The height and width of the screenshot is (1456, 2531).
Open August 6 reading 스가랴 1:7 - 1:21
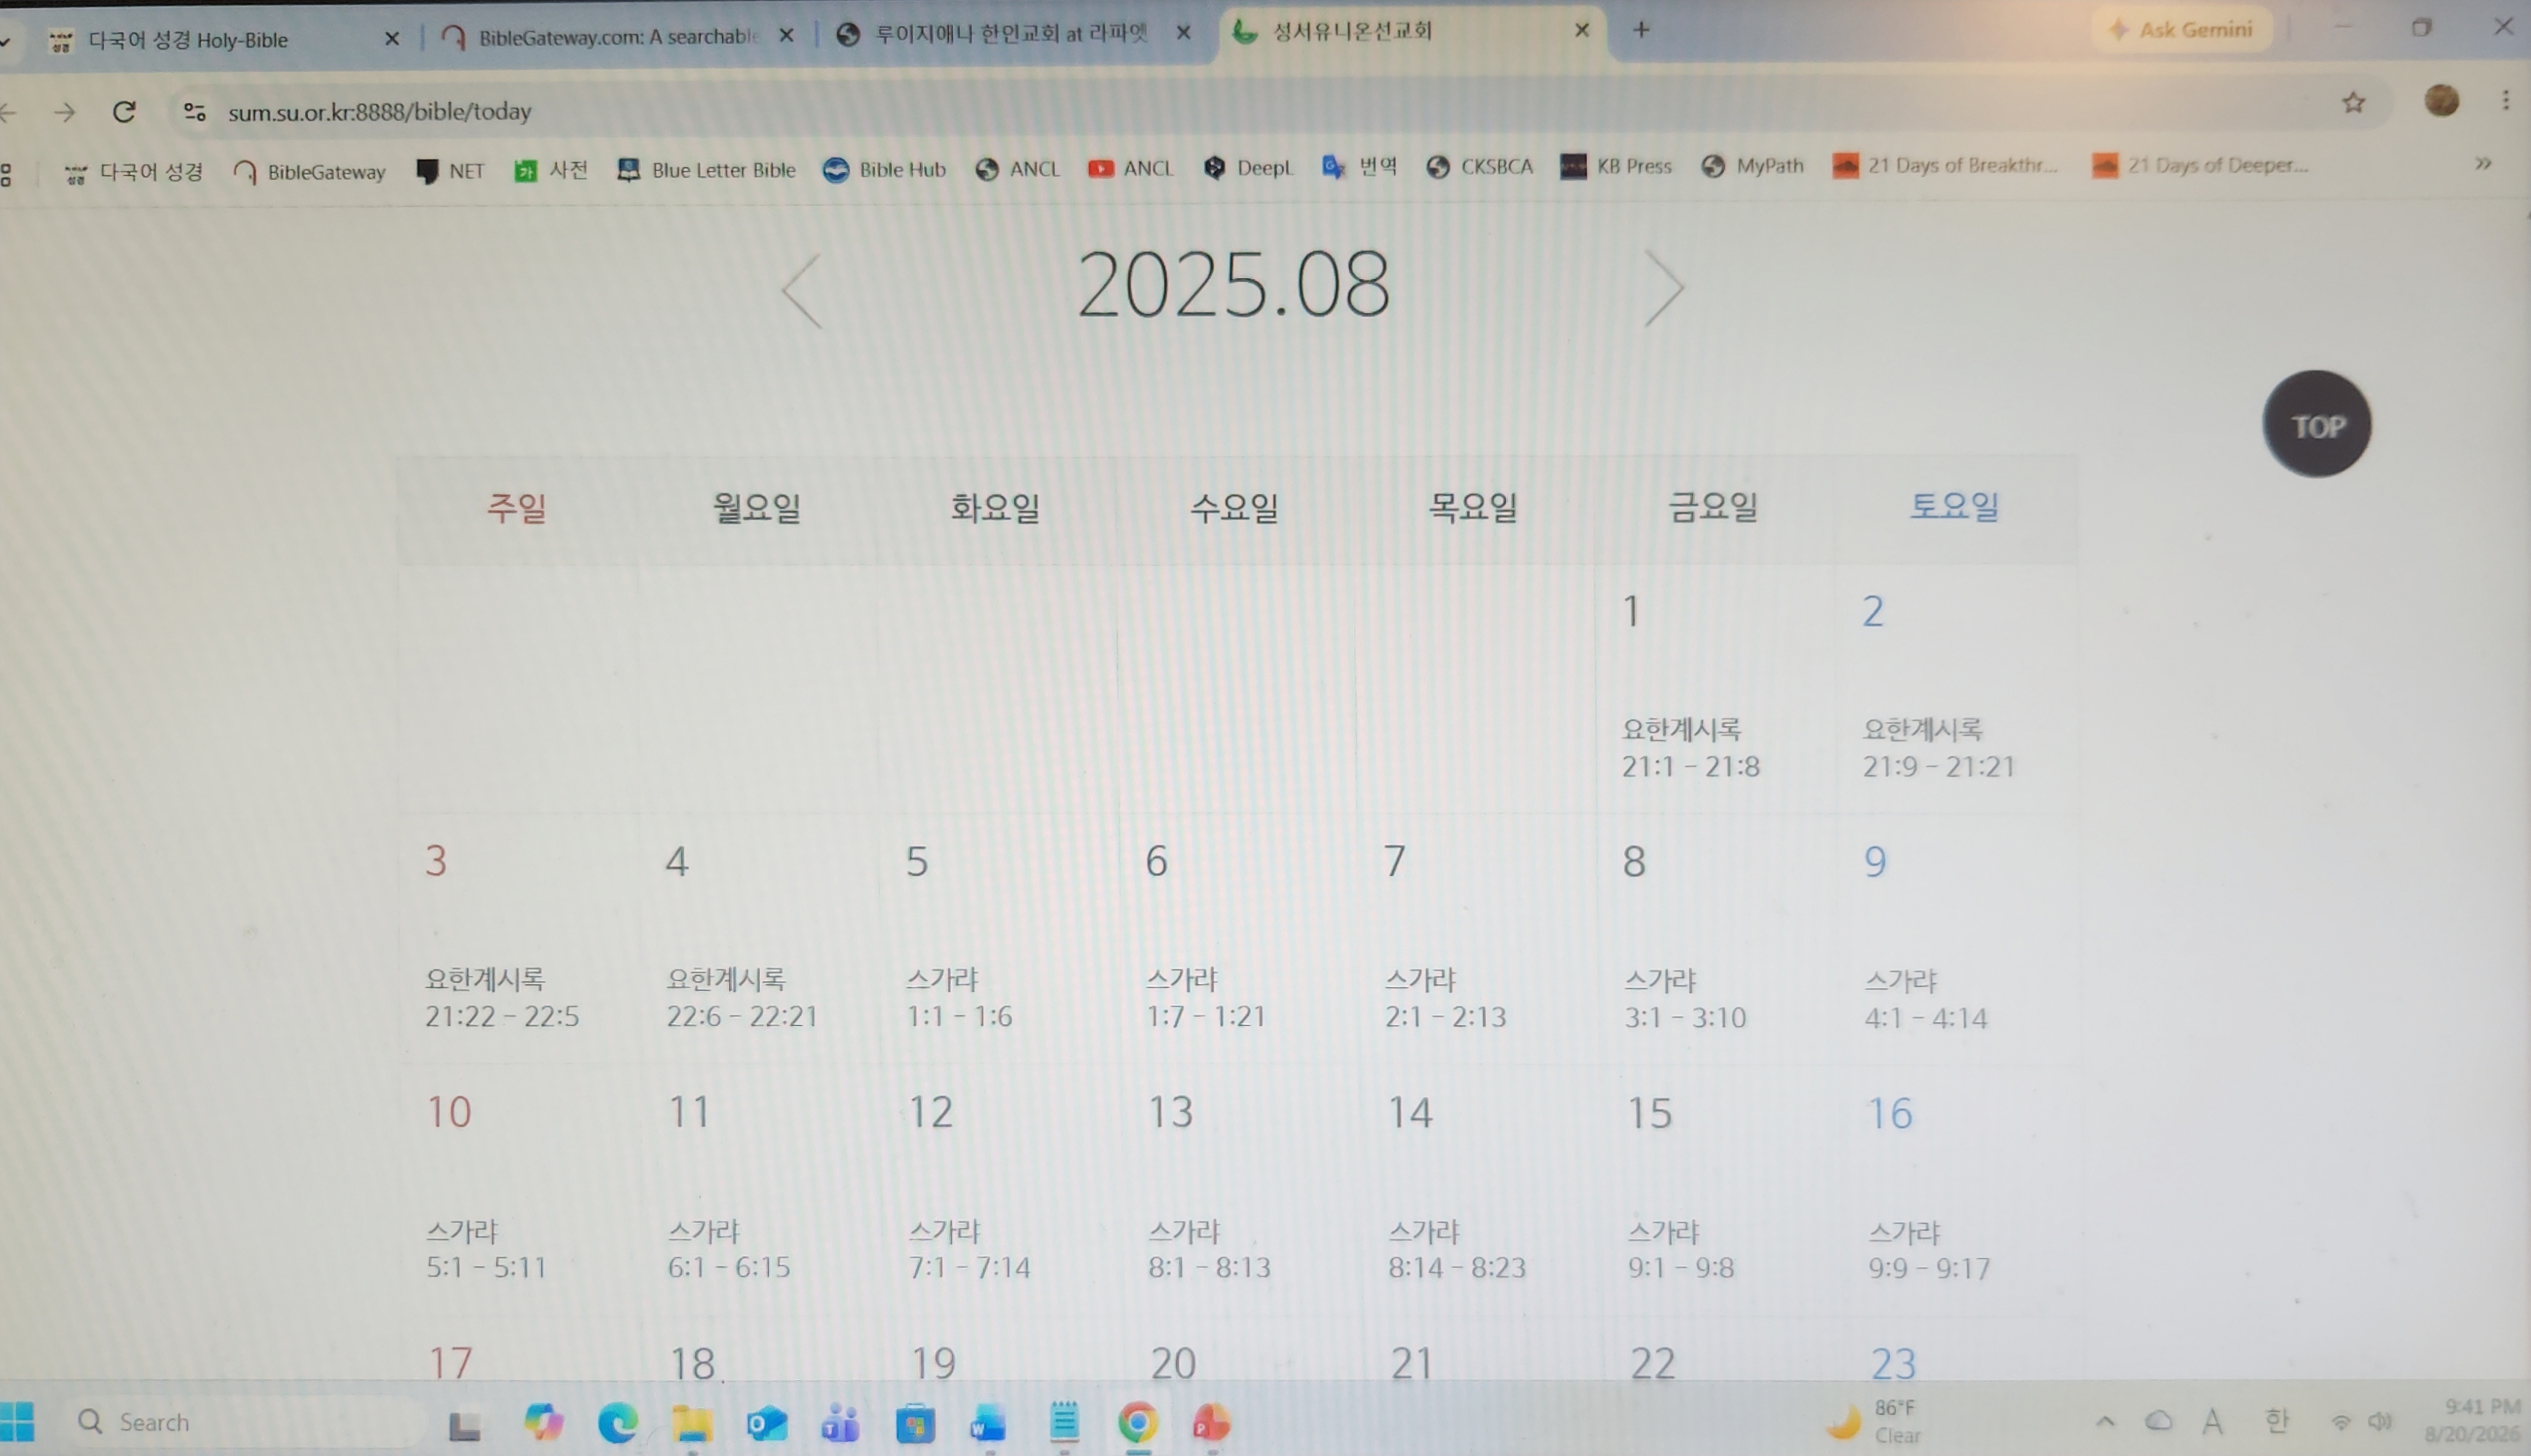click(1205, 997)
